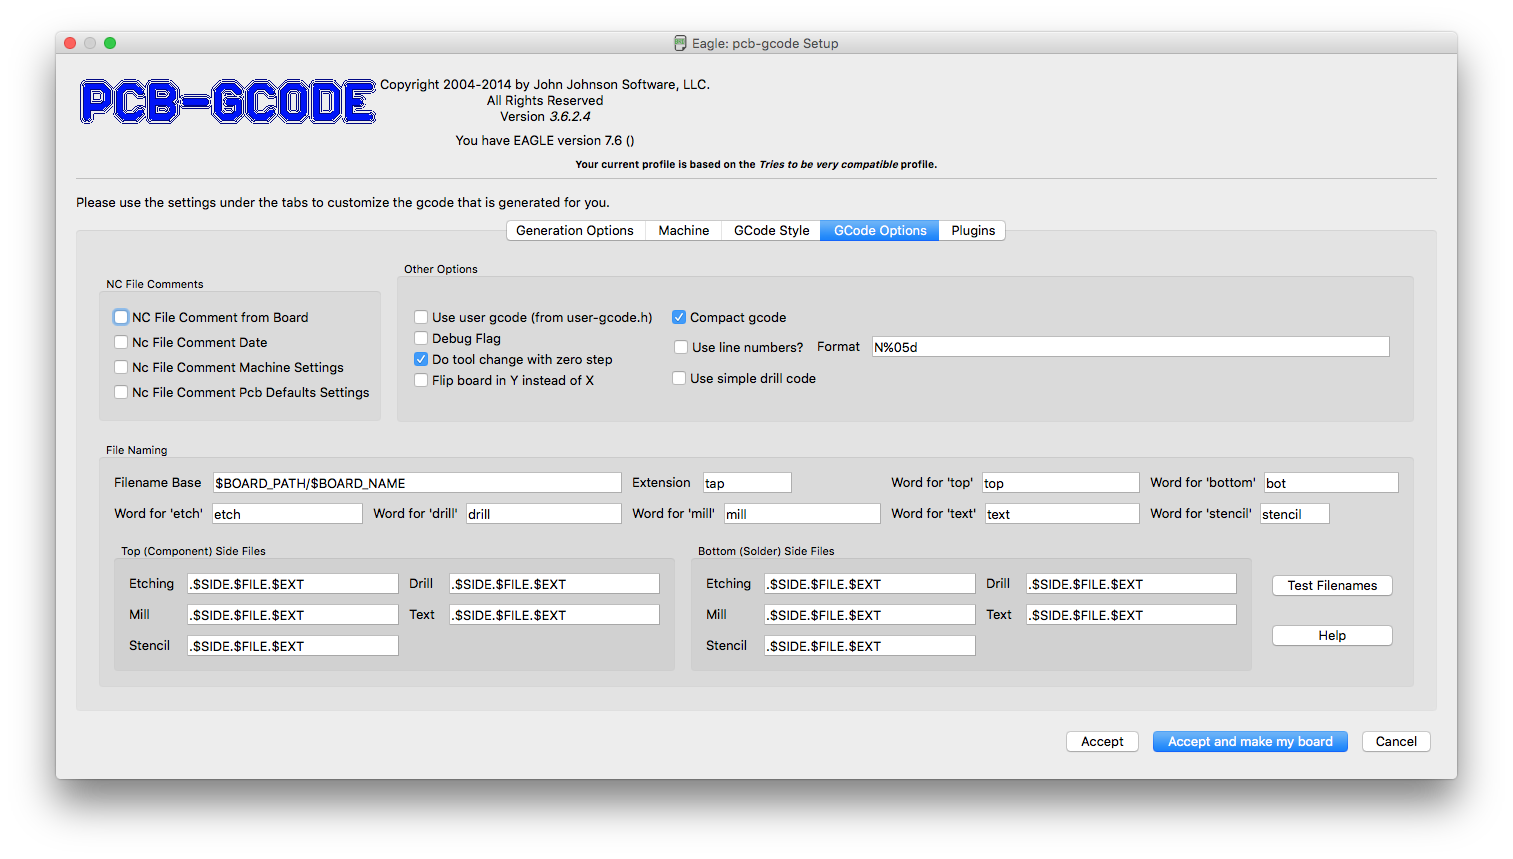Click the Word for 'top' field

(x=1060, y=483)
